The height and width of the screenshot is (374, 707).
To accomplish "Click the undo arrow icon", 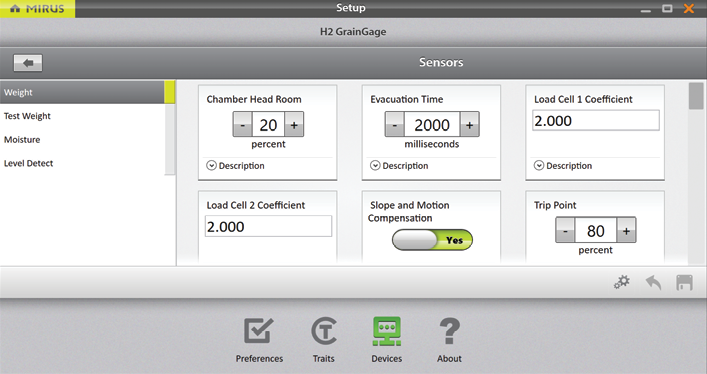I will coord(653,282).
